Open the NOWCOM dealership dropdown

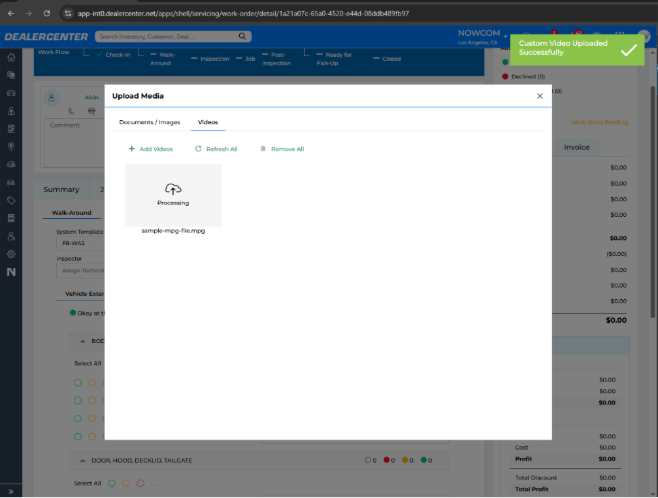point(482,37)
